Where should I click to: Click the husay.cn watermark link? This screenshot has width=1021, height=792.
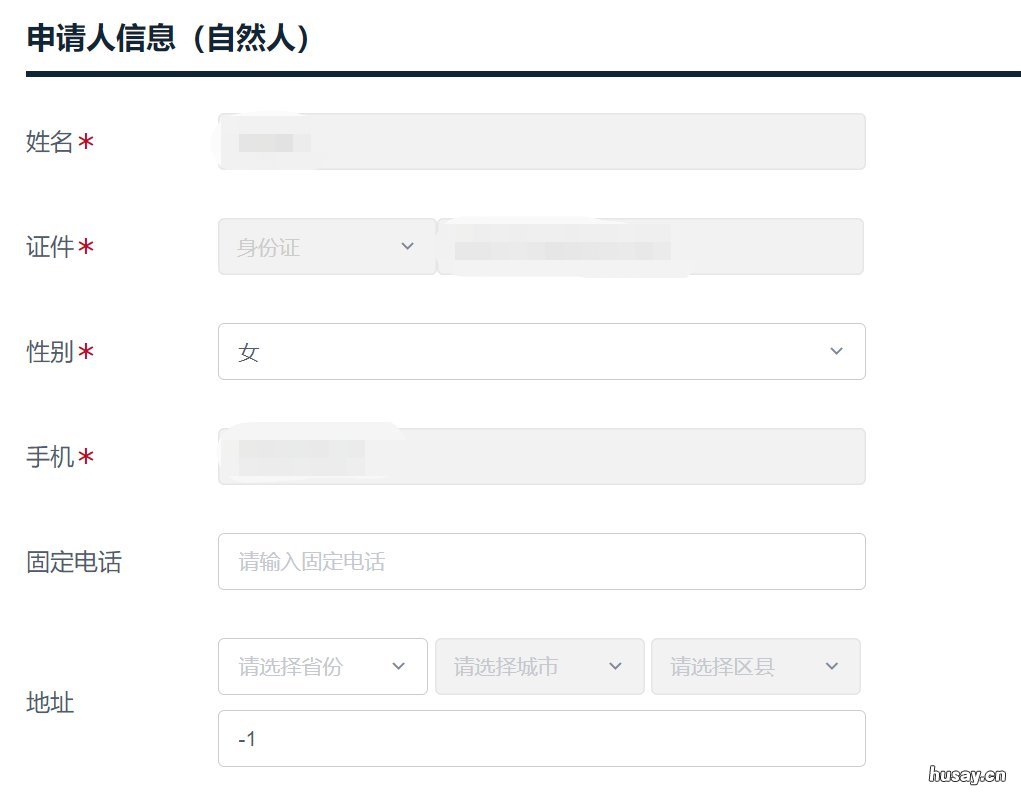[x=967, y=774]
